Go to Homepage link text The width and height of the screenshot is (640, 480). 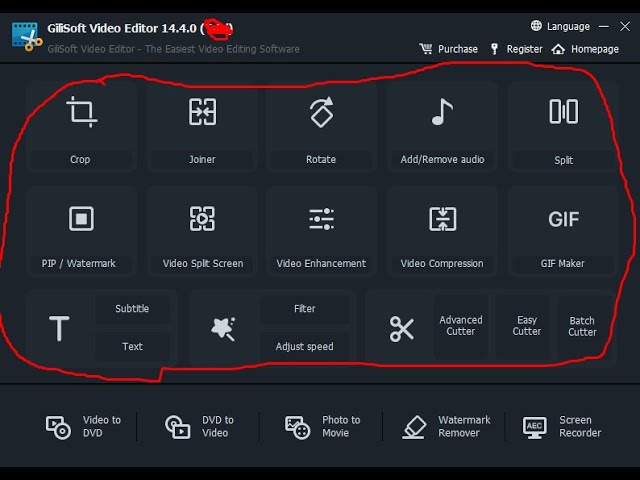(x=595, y=49)
